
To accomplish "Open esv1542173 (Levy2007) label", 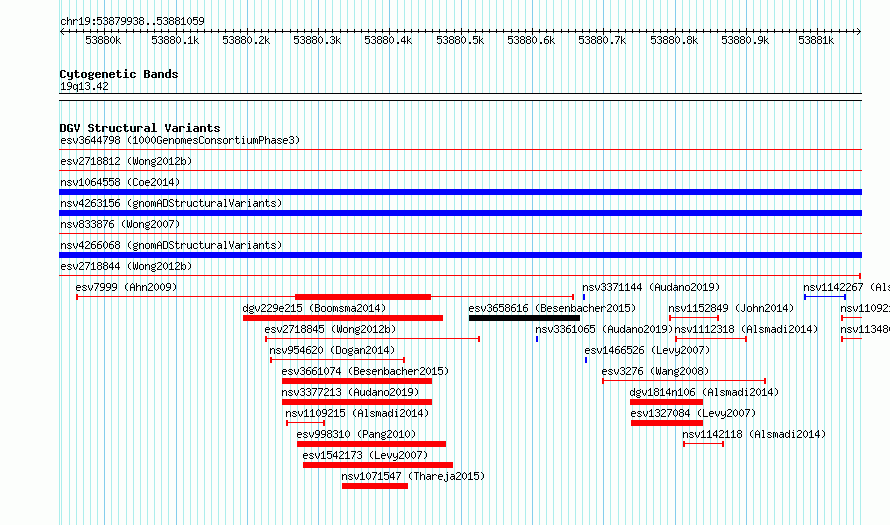I will [365, 455].
